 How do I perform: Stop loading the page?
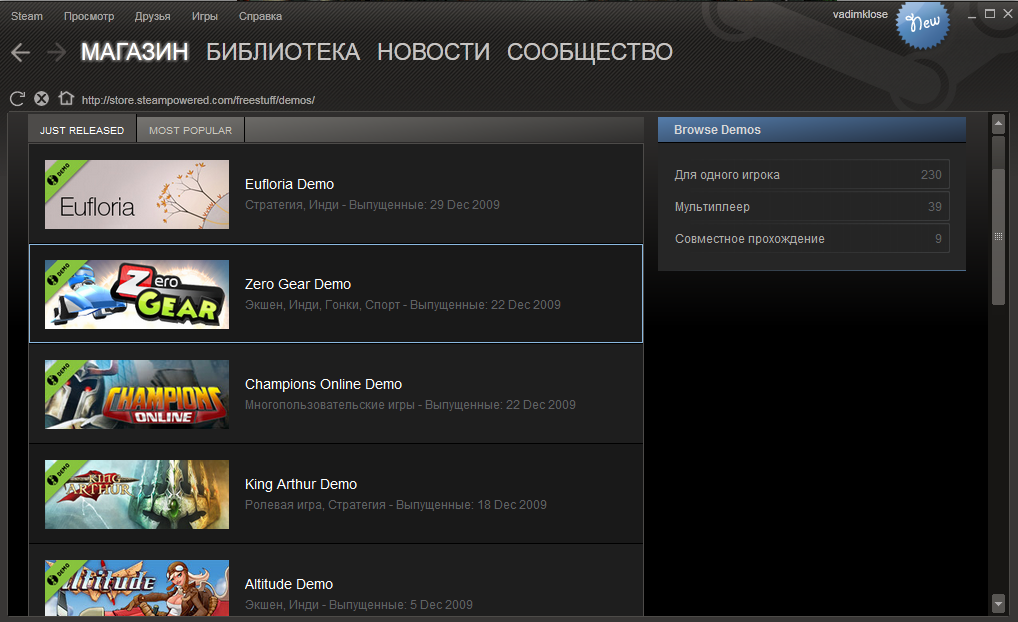click(42, 99)
